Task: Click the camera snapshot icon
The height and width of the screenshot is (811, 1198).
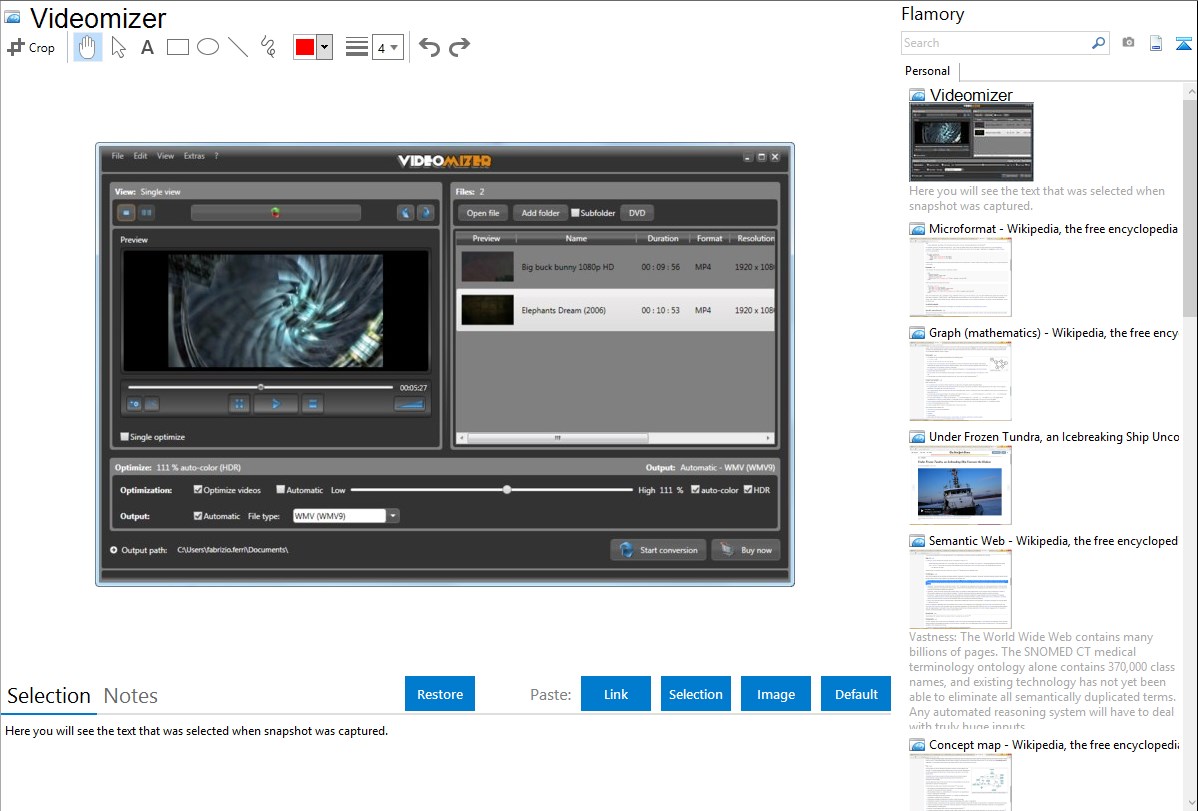Action: click(1128, 43)
